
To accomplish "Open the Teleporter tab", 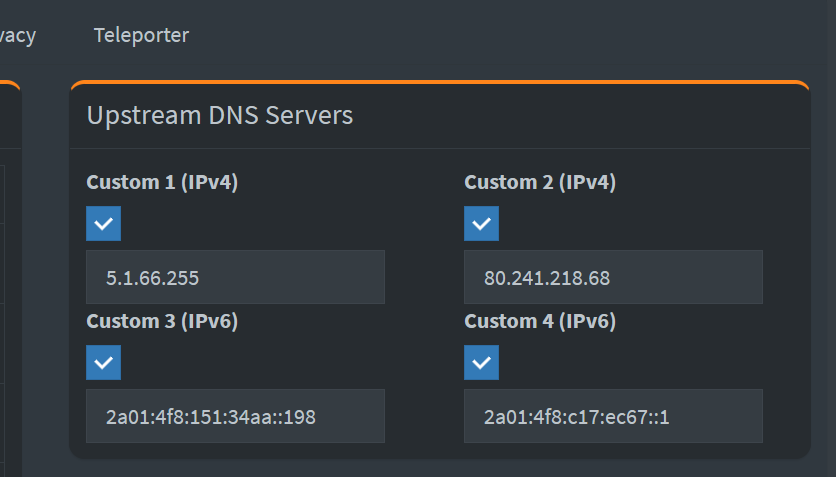I will pos(141,35).
